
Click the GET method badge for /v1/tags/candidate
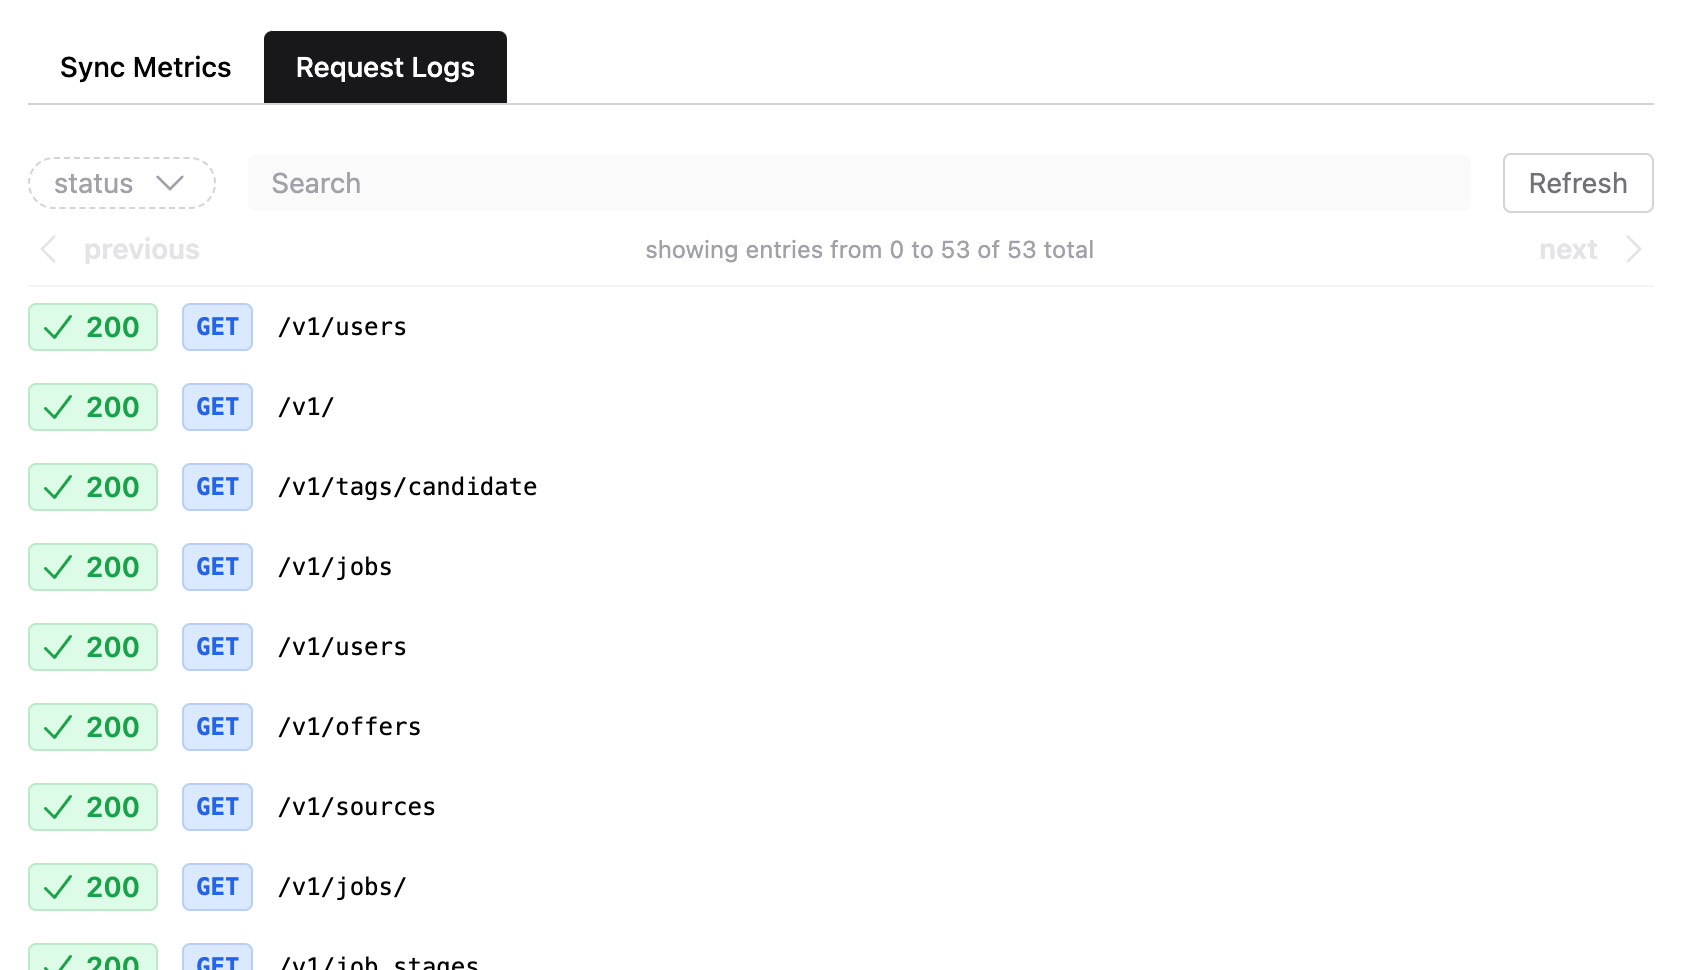[x=217, y=487]
